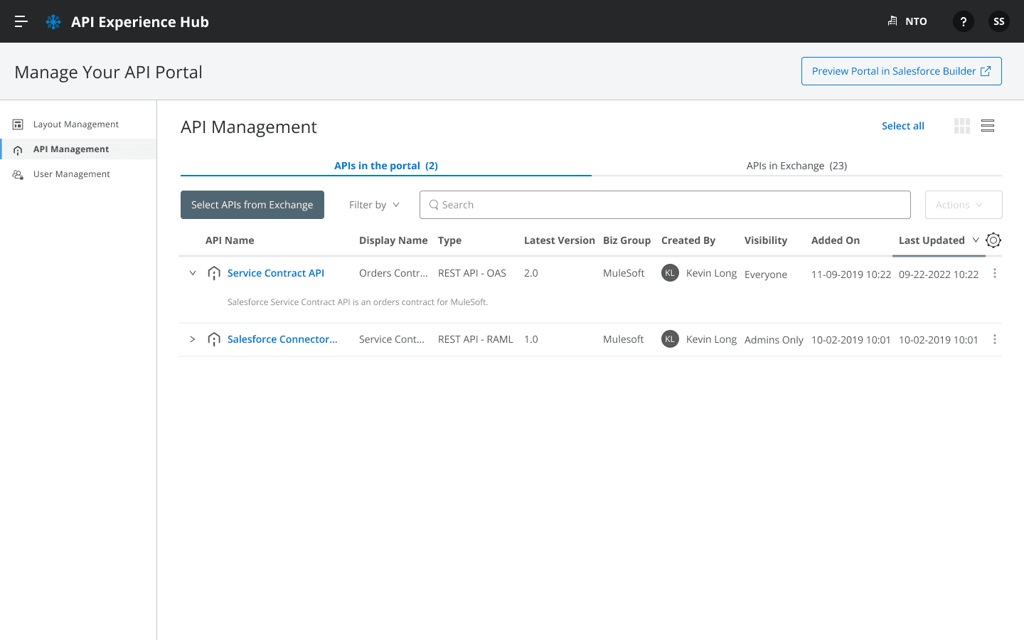Open the SS user avatar menu
The width and height of the screenshot is (1024, 640).
999,22
